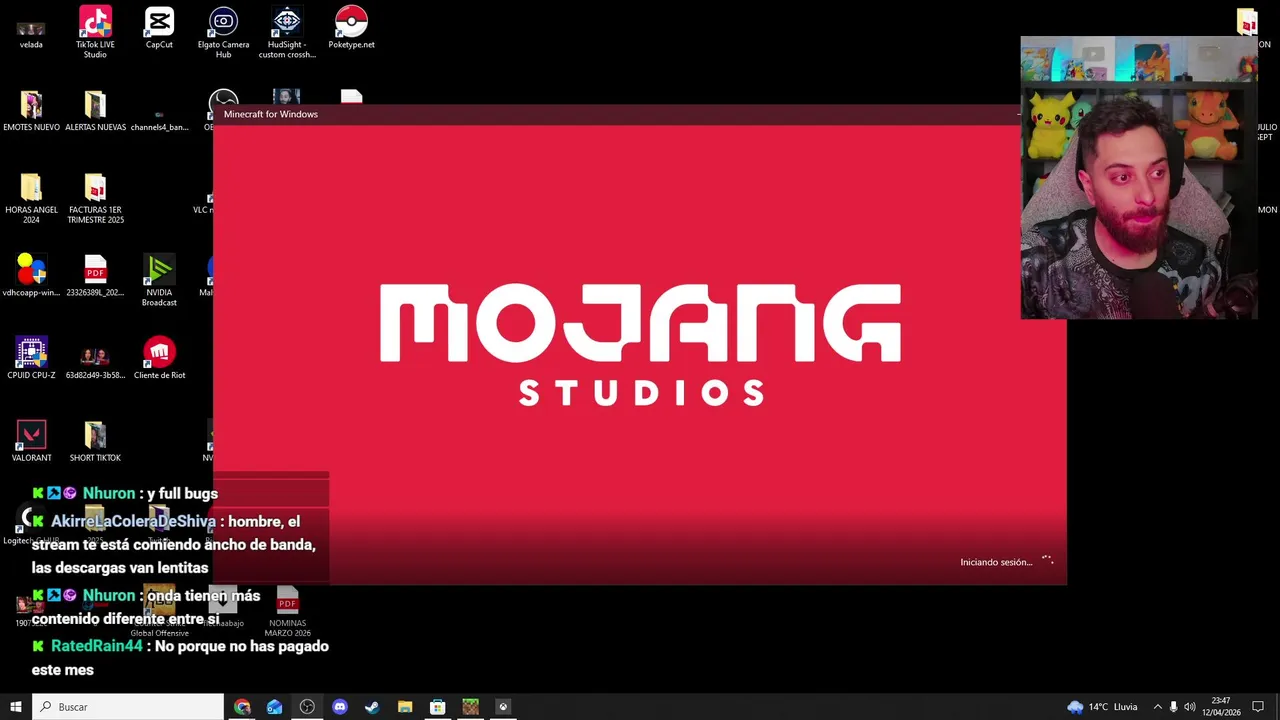This screenshot has height=720, width=1280.
Task: Expand the hidden system tray icons
Action: (x=1157, y=707)
